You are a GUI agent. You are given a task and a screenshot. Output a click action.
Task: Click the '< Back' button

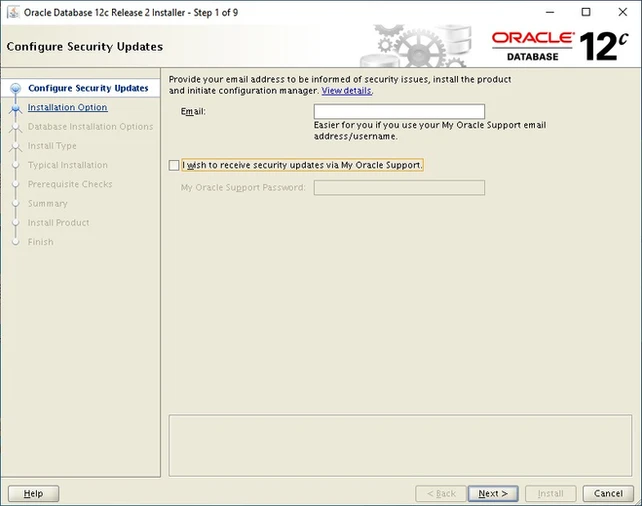(x=441, y=493)
